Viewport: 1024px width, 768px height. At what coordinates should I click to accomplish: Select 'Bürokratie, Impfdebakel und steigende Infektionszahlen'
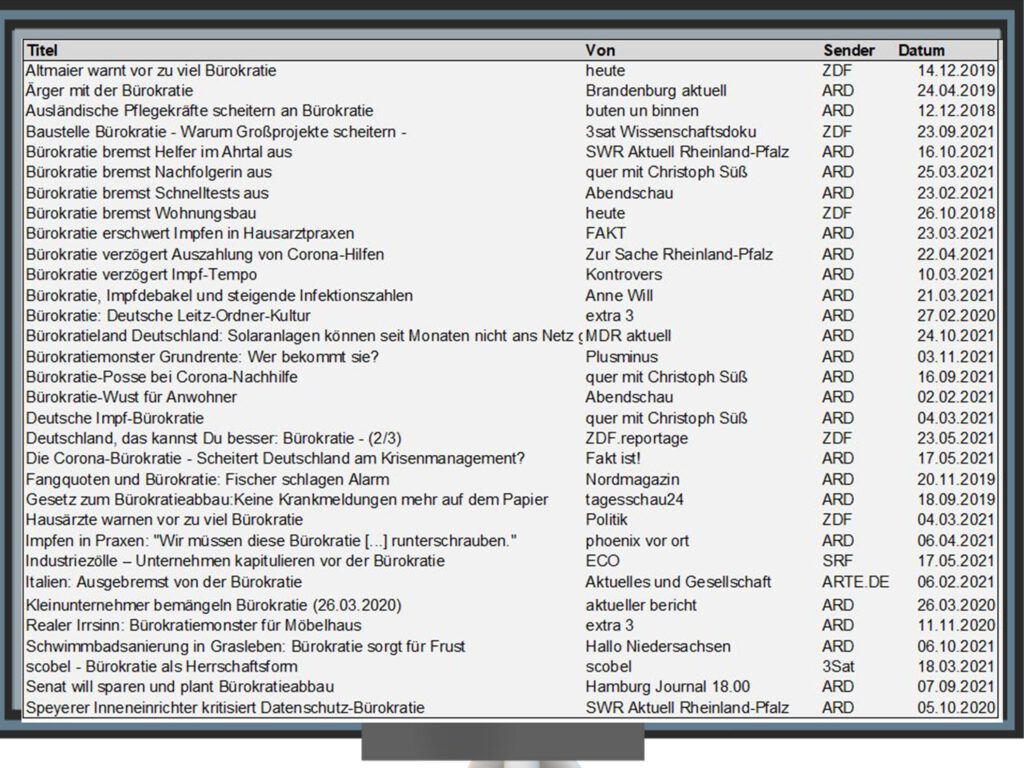pyautogui.click(x=511, y=296)
